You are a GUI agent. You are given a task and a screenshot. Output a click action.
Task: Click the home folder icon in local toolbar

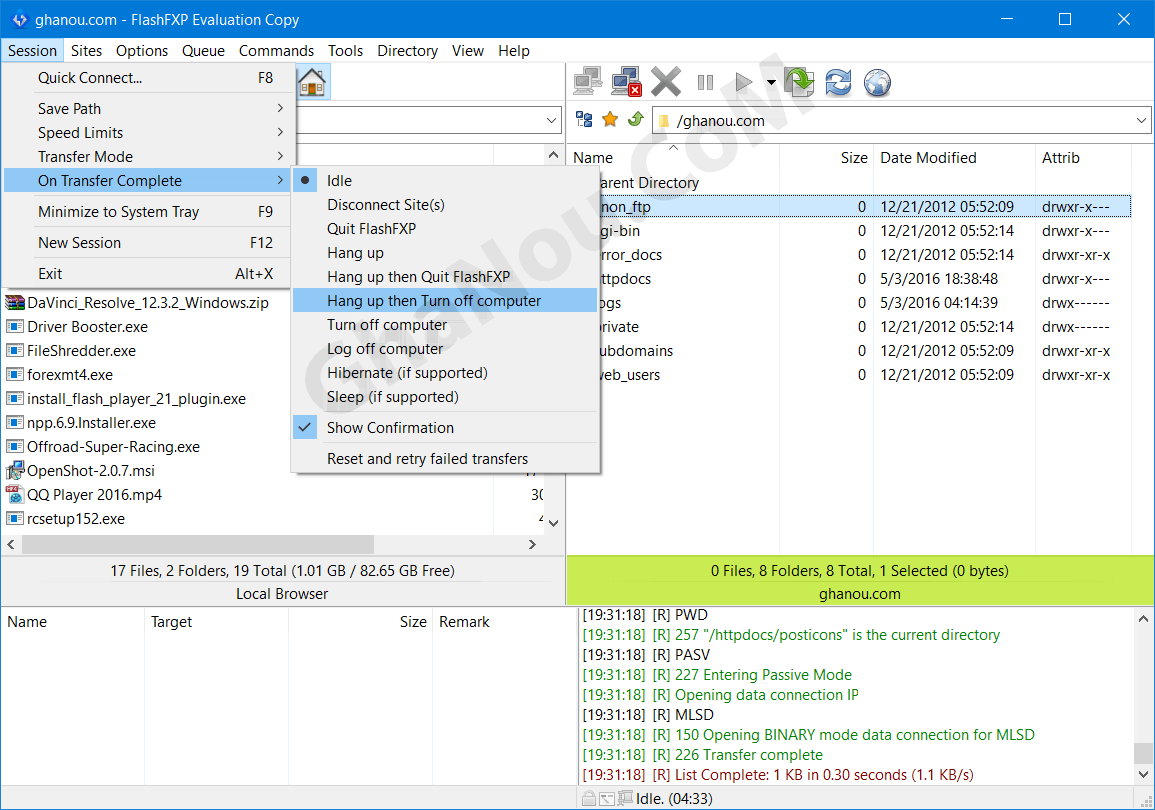pos(312,82)
